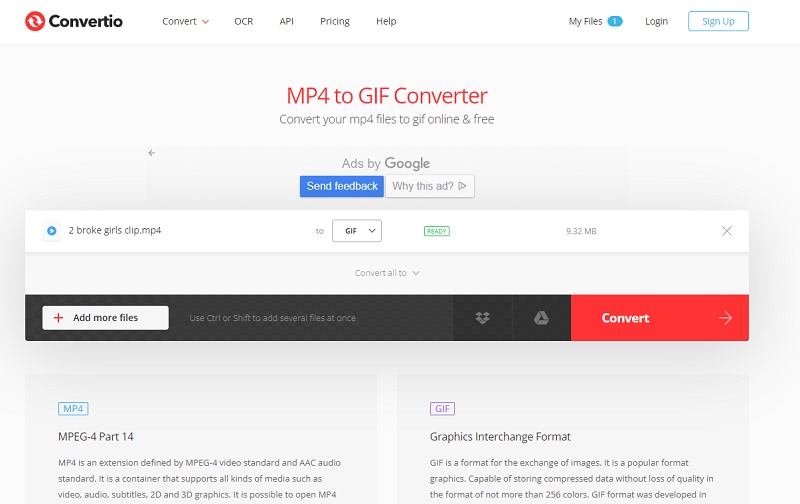This screenshot has height=504, width=800.
Task: Click the MPEG-4 Part 14 heading
Action: [x=96, y=437]
